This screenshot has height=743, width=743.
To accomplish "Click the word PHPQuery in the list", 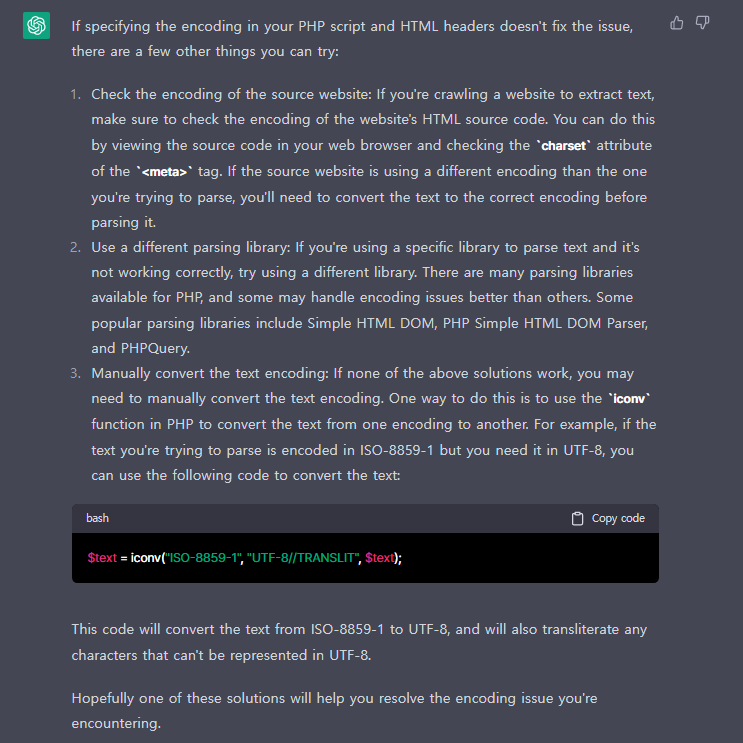I will coord(154,348).
